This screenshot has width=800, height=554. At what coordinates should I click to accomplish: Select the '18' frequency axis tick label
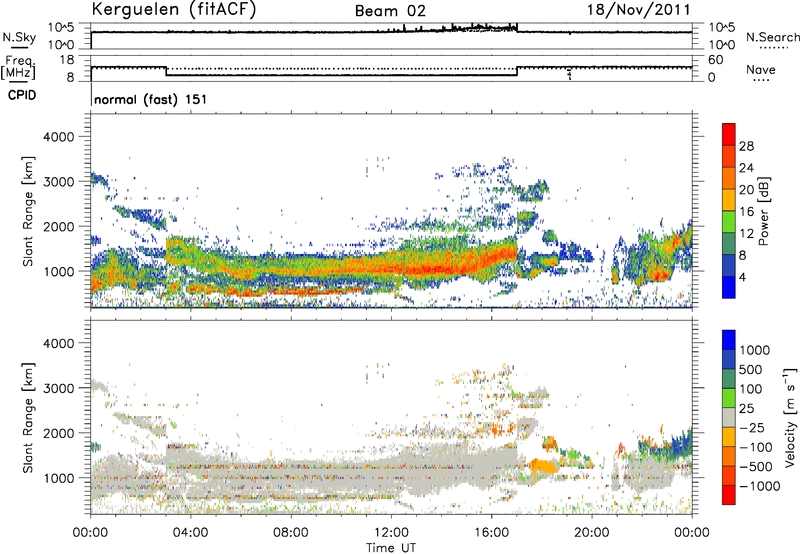click(x=67, y=60)
